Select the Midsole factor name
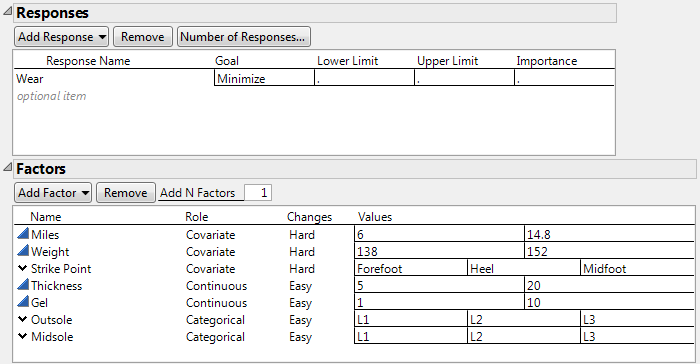This screenshot has height=364, width=700. click(x=52, y=336)
